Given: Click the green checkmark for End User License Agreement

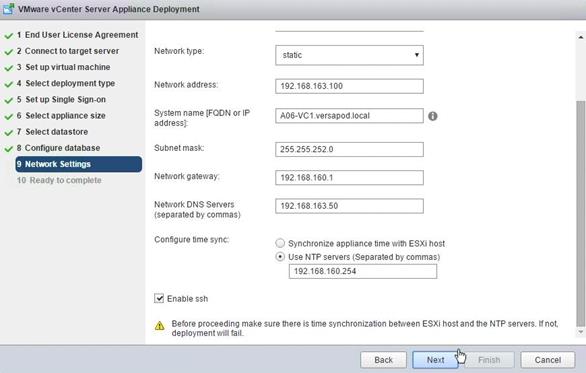Looking at the screenshot, I should (x=9, y=36).
